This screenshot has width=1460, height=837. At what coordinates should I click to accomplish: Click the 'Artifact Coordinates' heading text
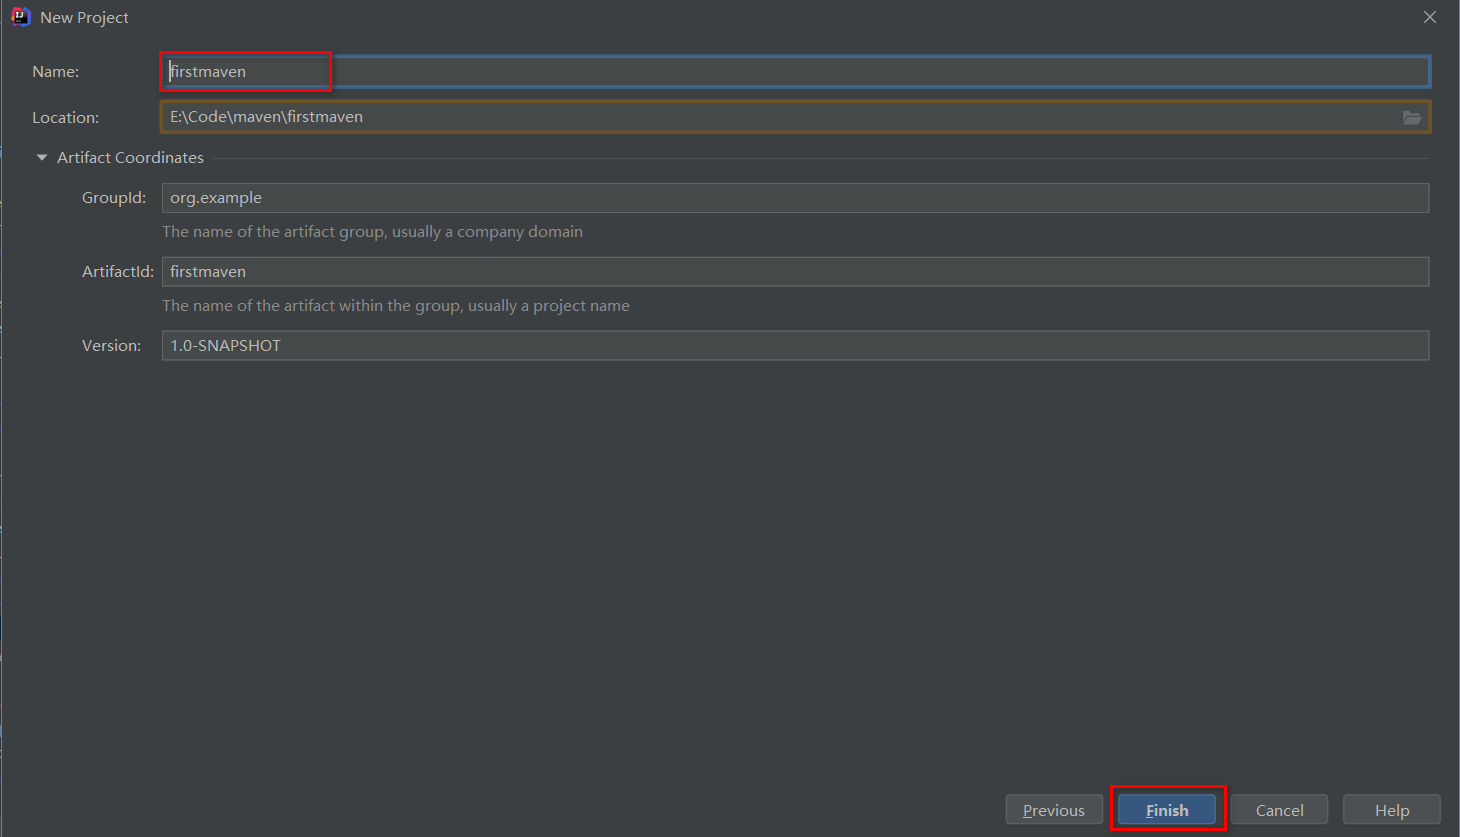pyautogui.click(x=130, y=158)
